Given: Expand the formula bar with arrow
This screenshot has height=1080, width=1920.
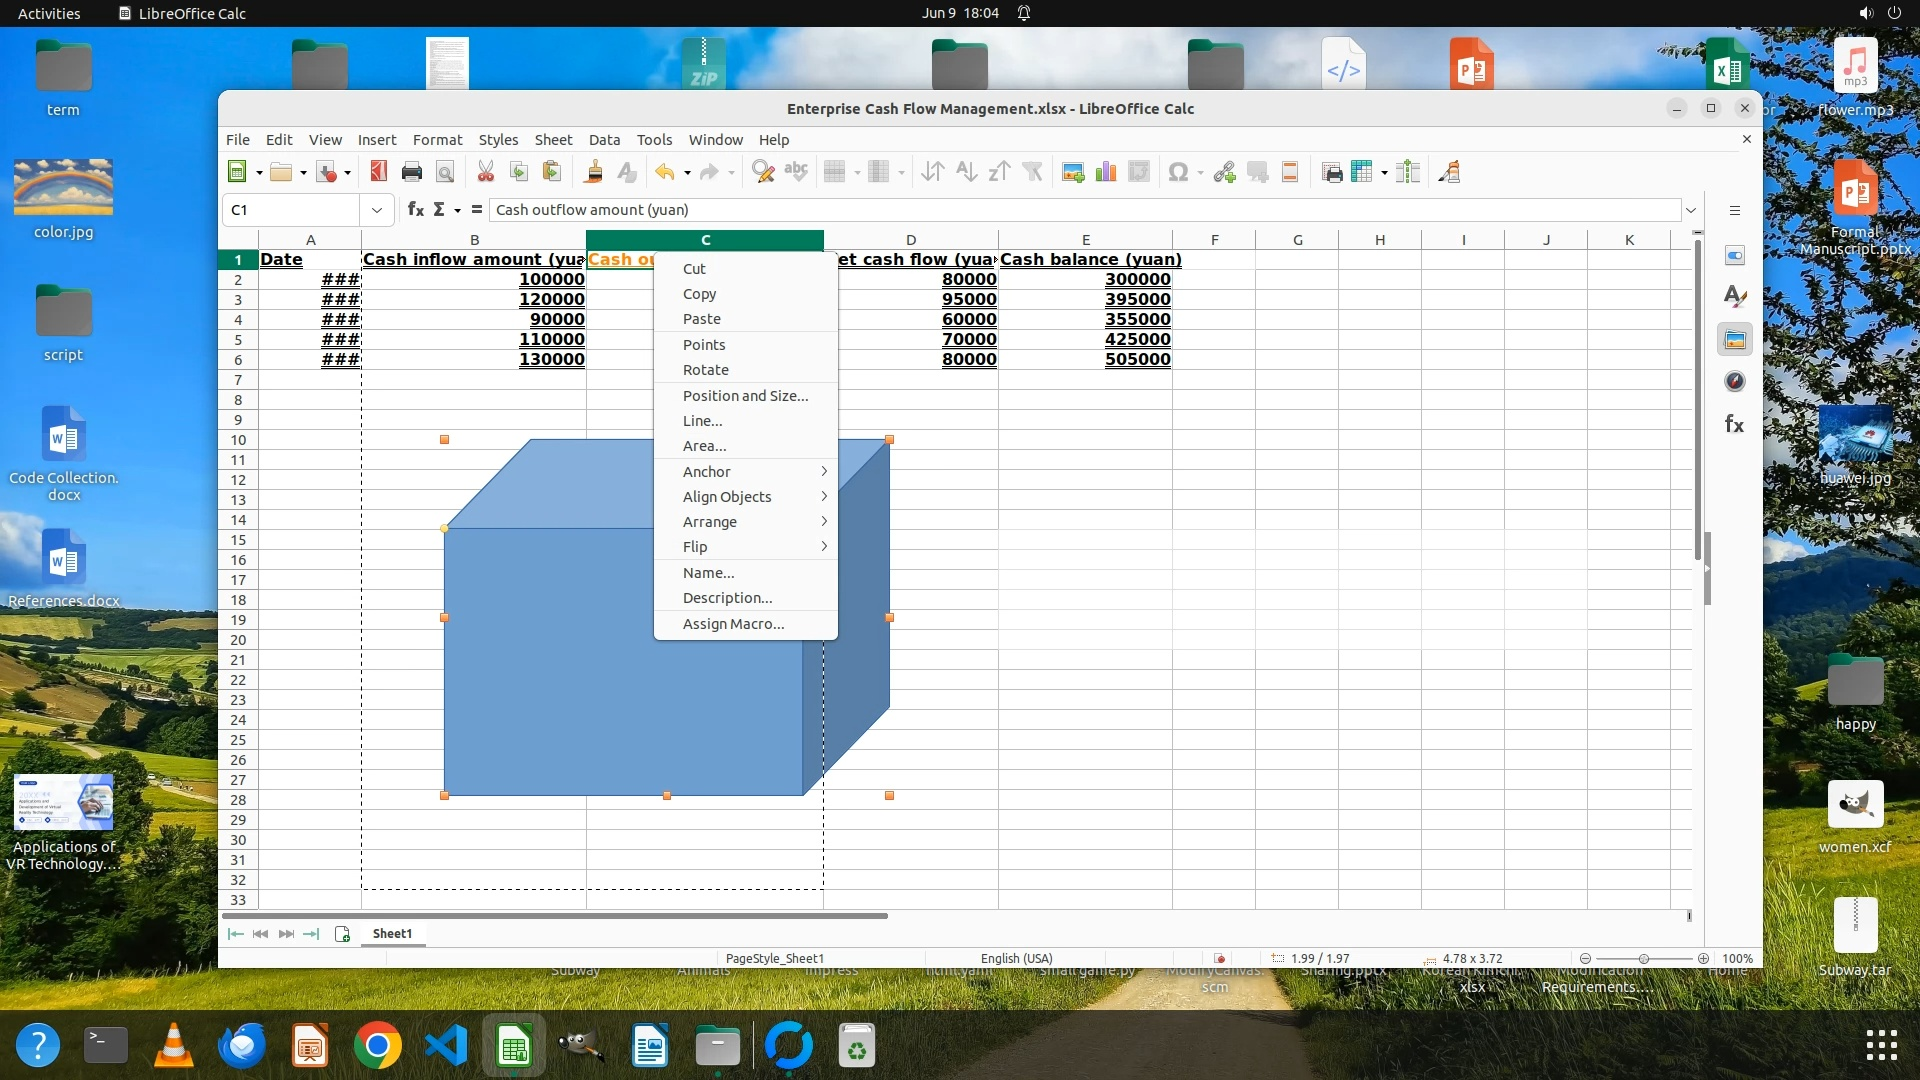Looking at the screenshot, I should (x=1690, y=210).
